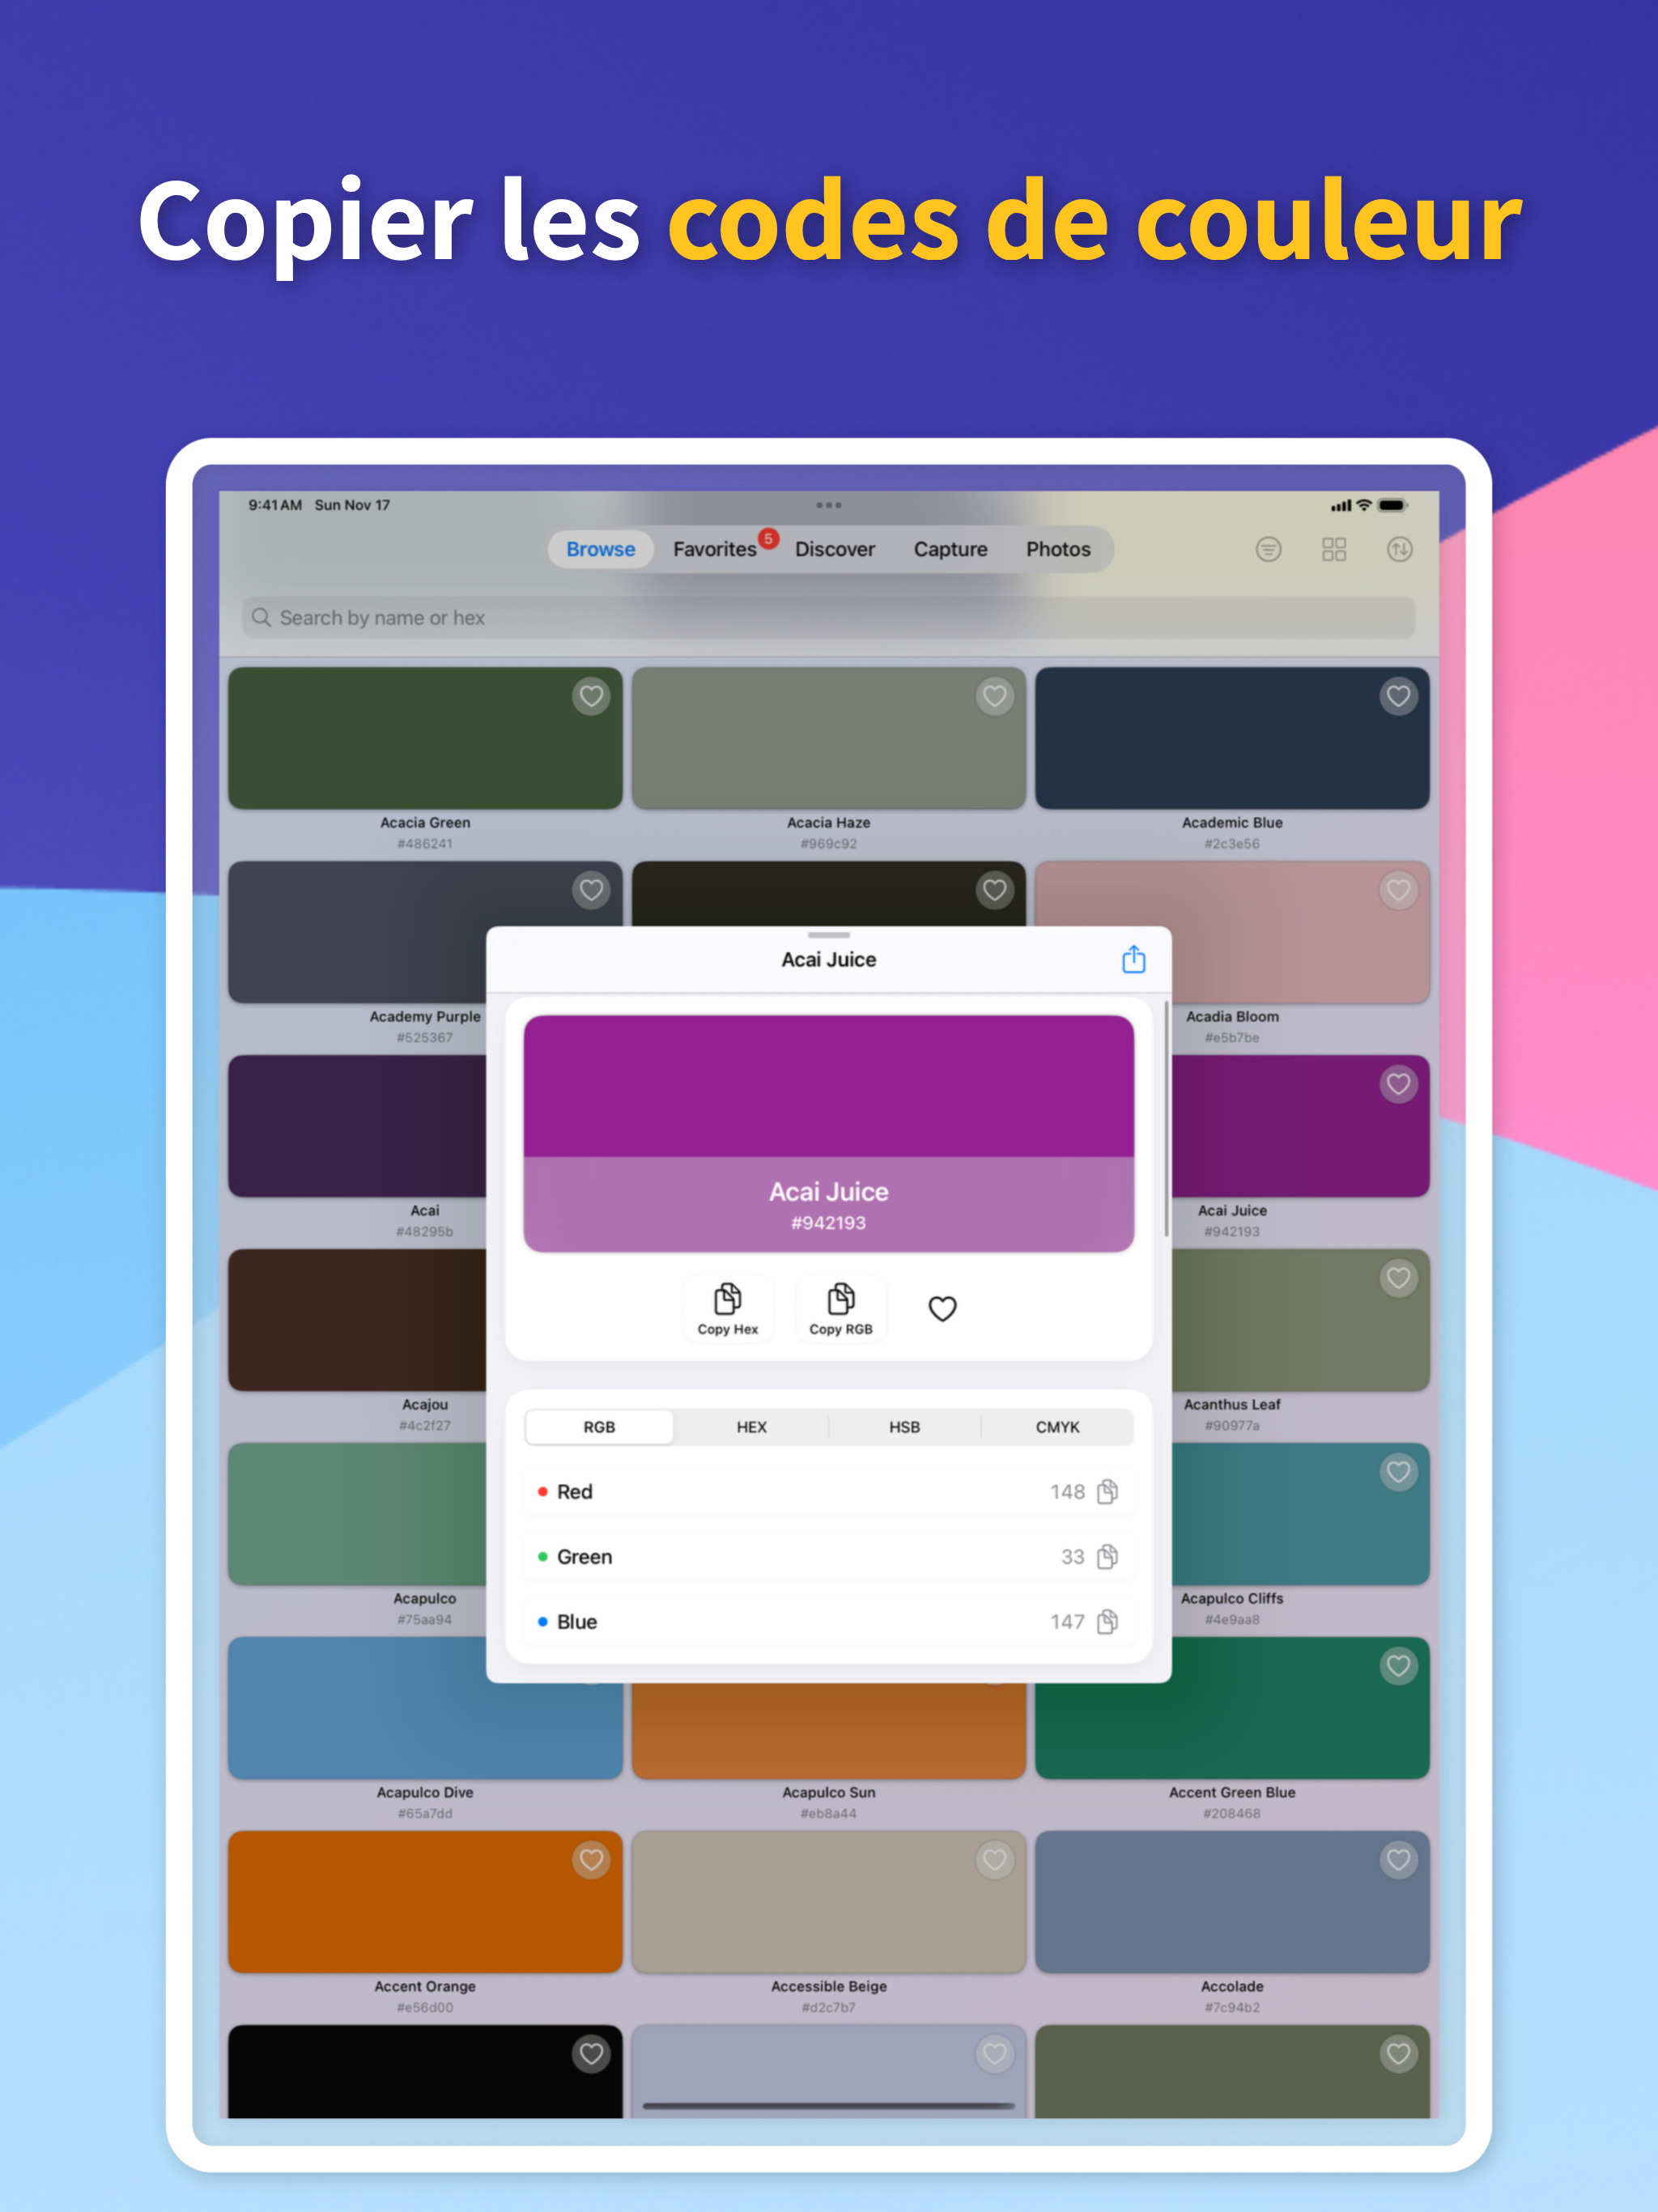Grab the sheet drag handle above Acai Juice

pos(828,935)
